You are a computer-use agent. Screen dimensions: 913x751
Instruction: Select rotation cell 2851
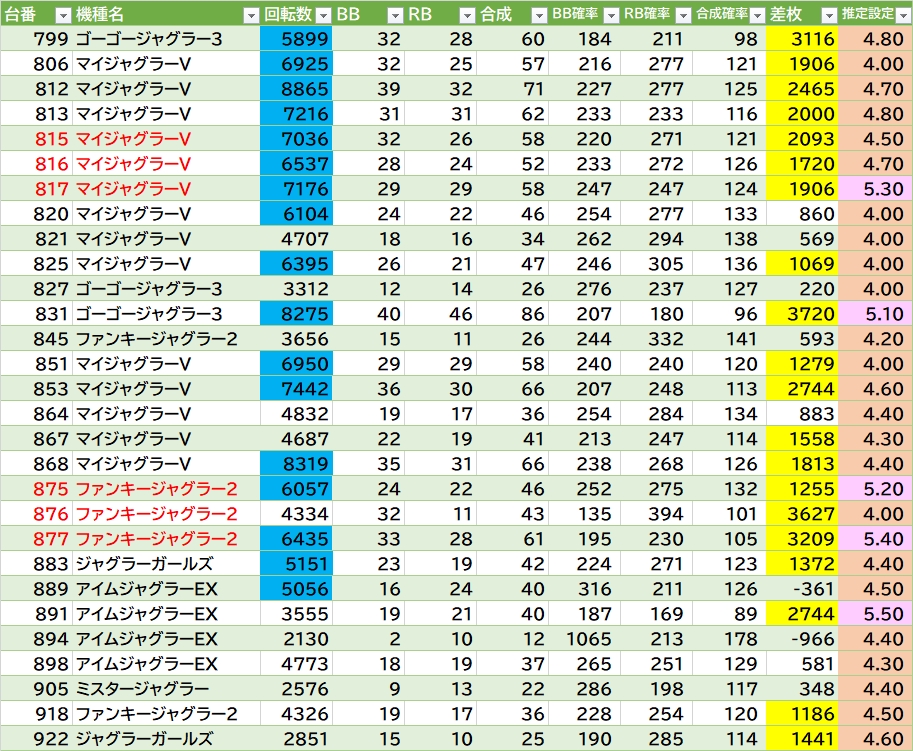(x=296, y=739)
